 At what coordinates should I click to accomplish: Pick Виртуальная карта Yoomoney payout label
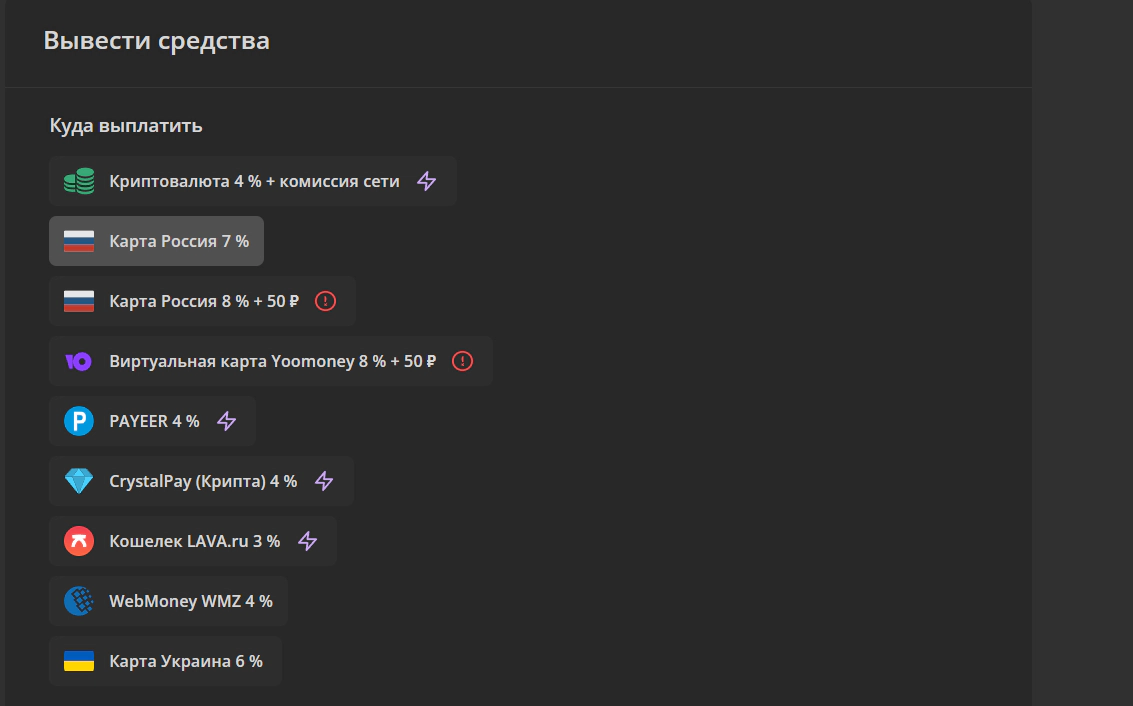pos(272,361)
